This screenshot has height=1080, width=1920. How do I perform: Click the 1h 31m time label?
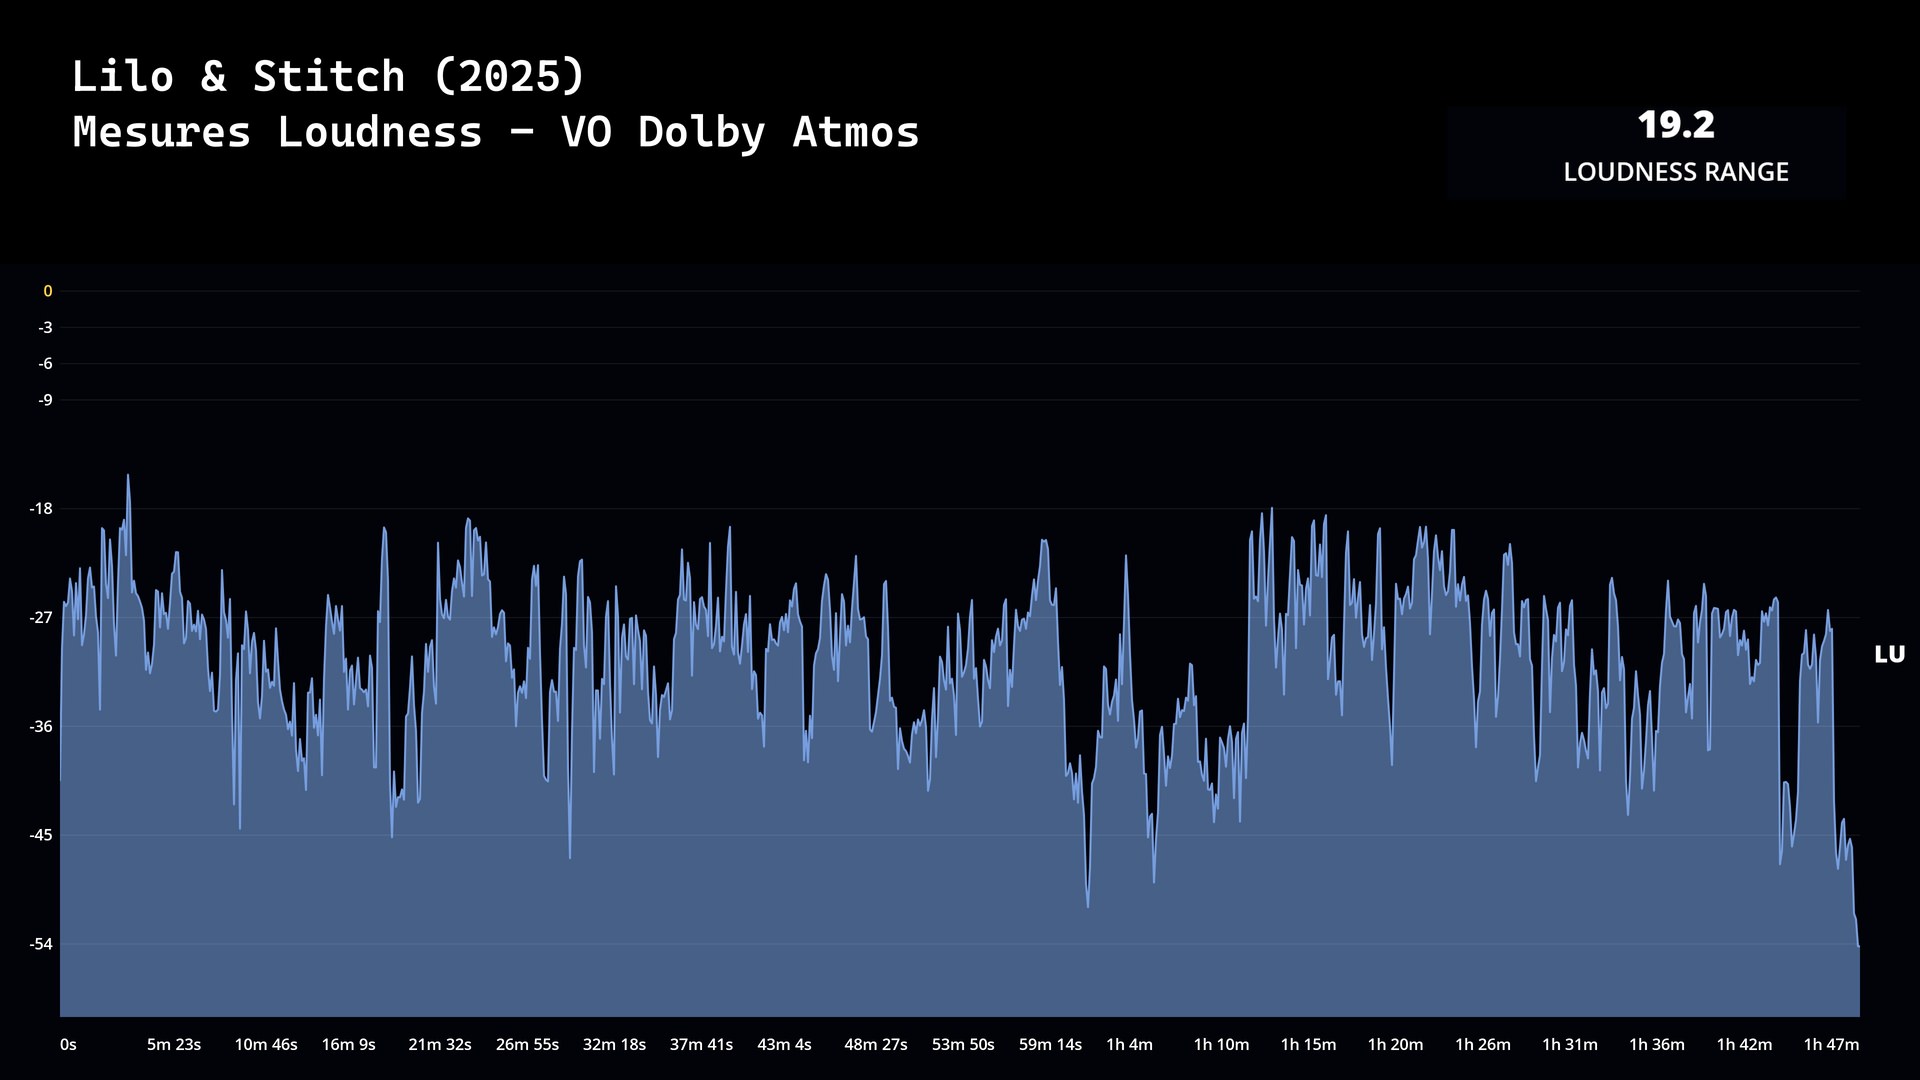[1570, 1045]
